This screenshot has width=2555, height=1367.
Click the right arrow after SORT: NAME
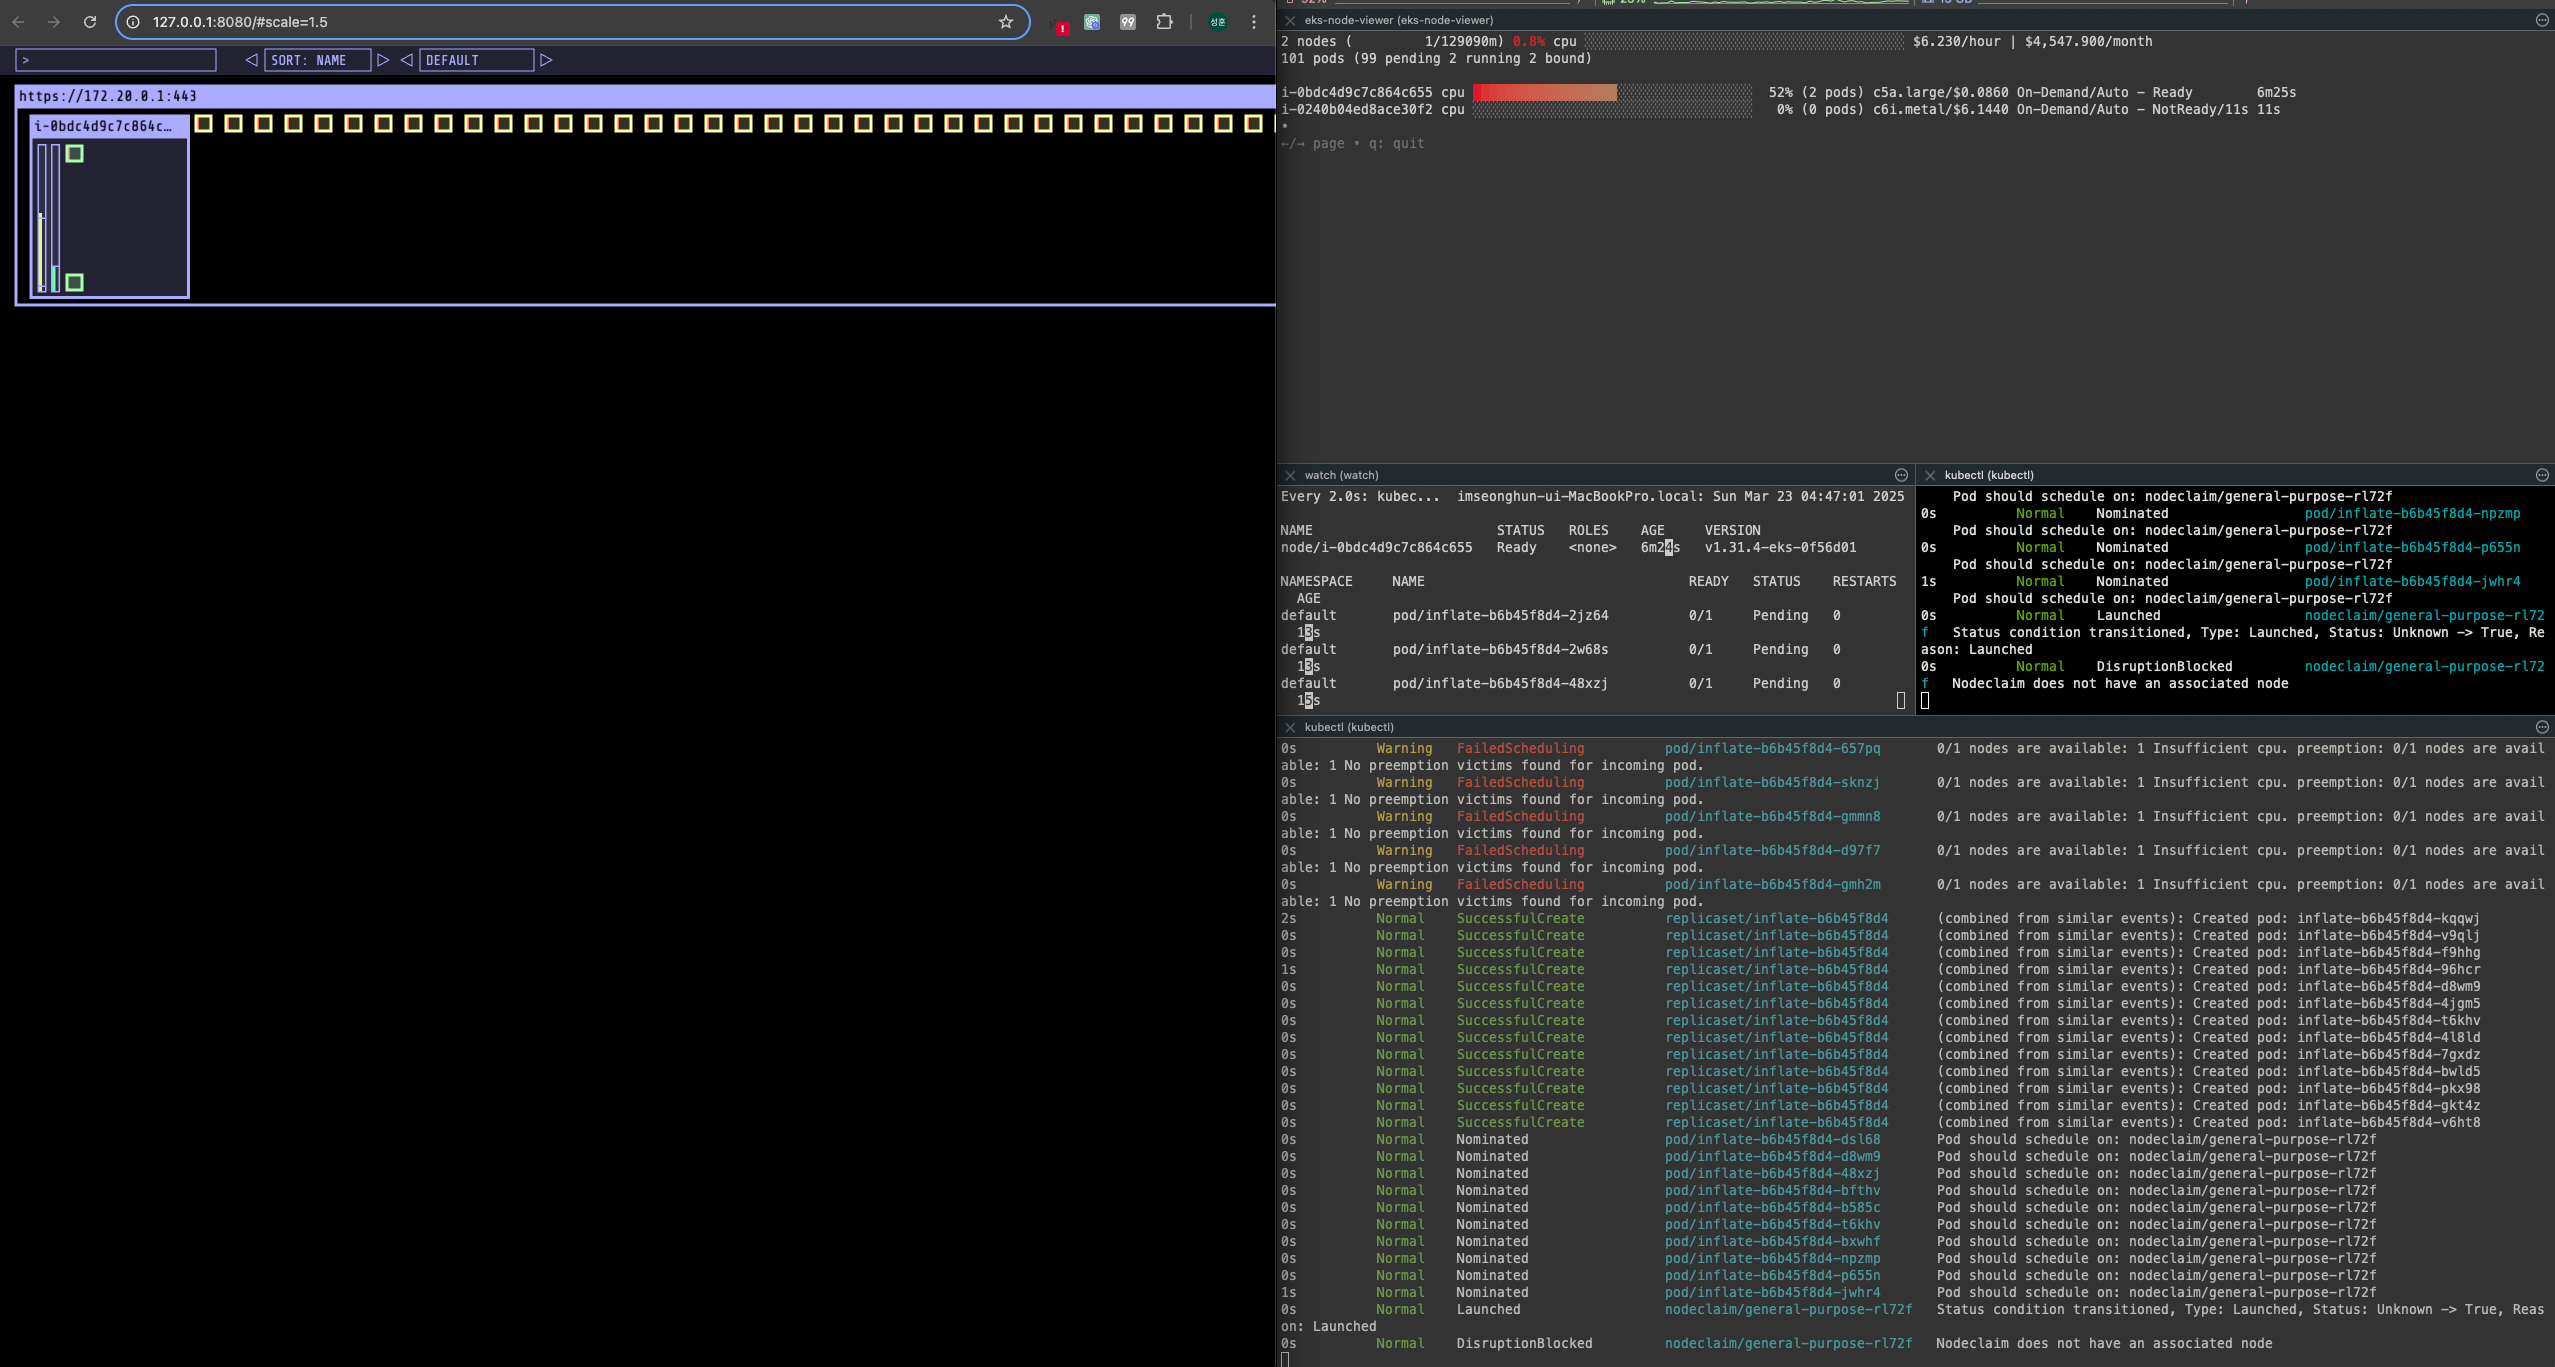coord(382,60)
